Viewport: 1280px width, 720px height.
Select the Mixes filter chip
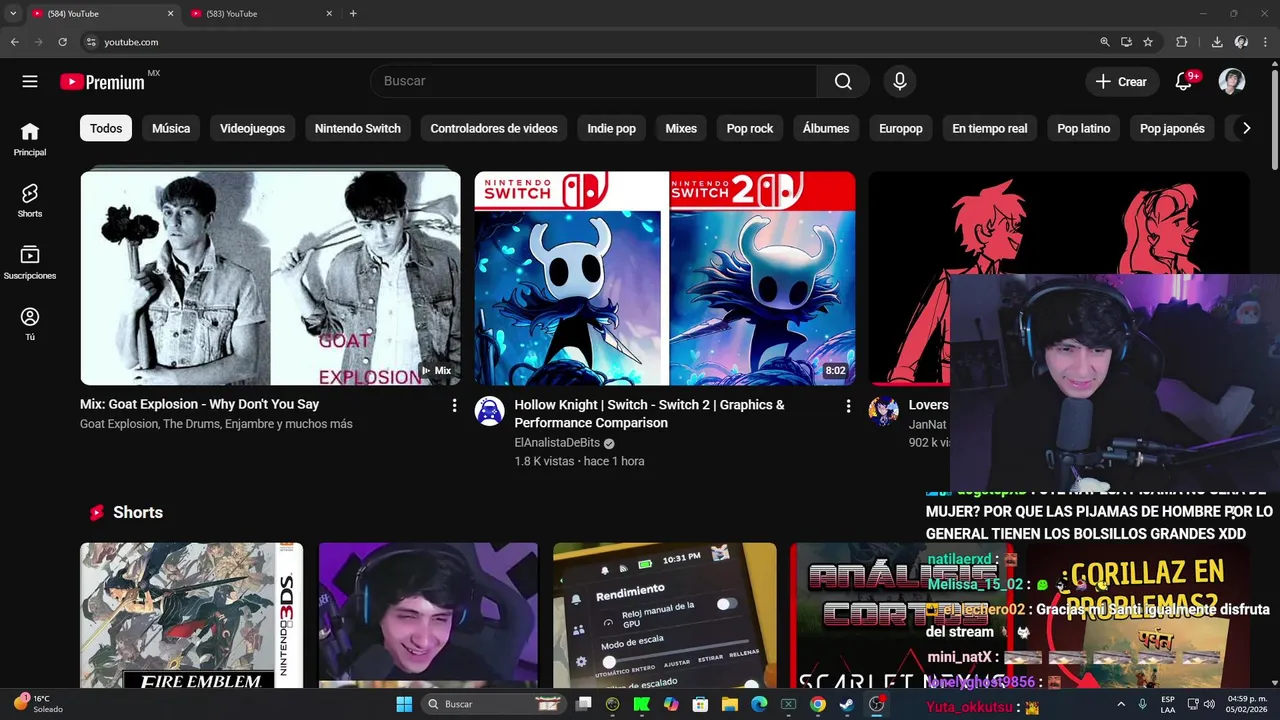(x=681, y=128)
